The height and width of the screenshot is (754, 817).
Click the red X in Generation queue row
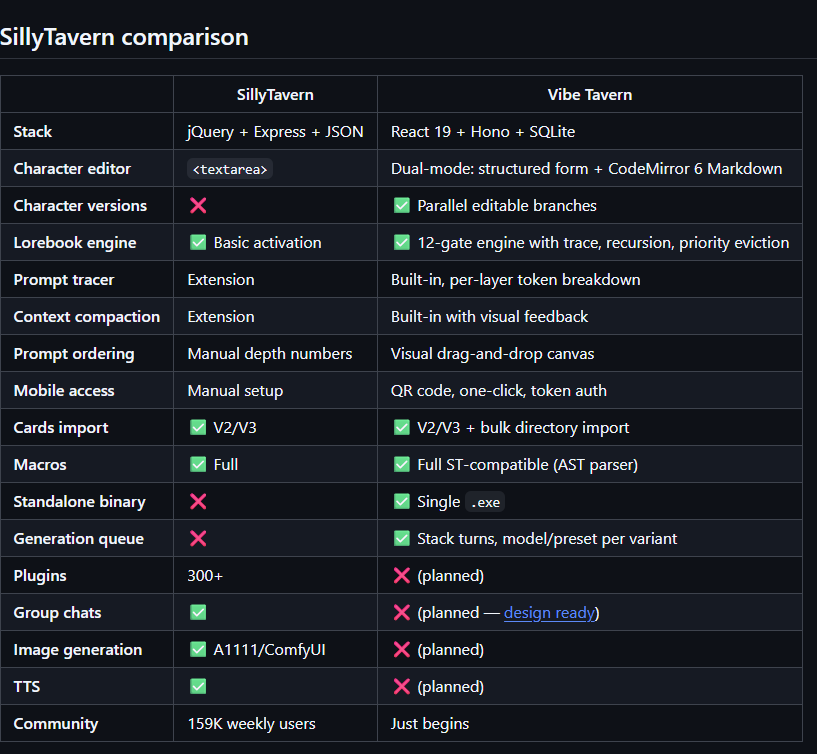(198, 538)
